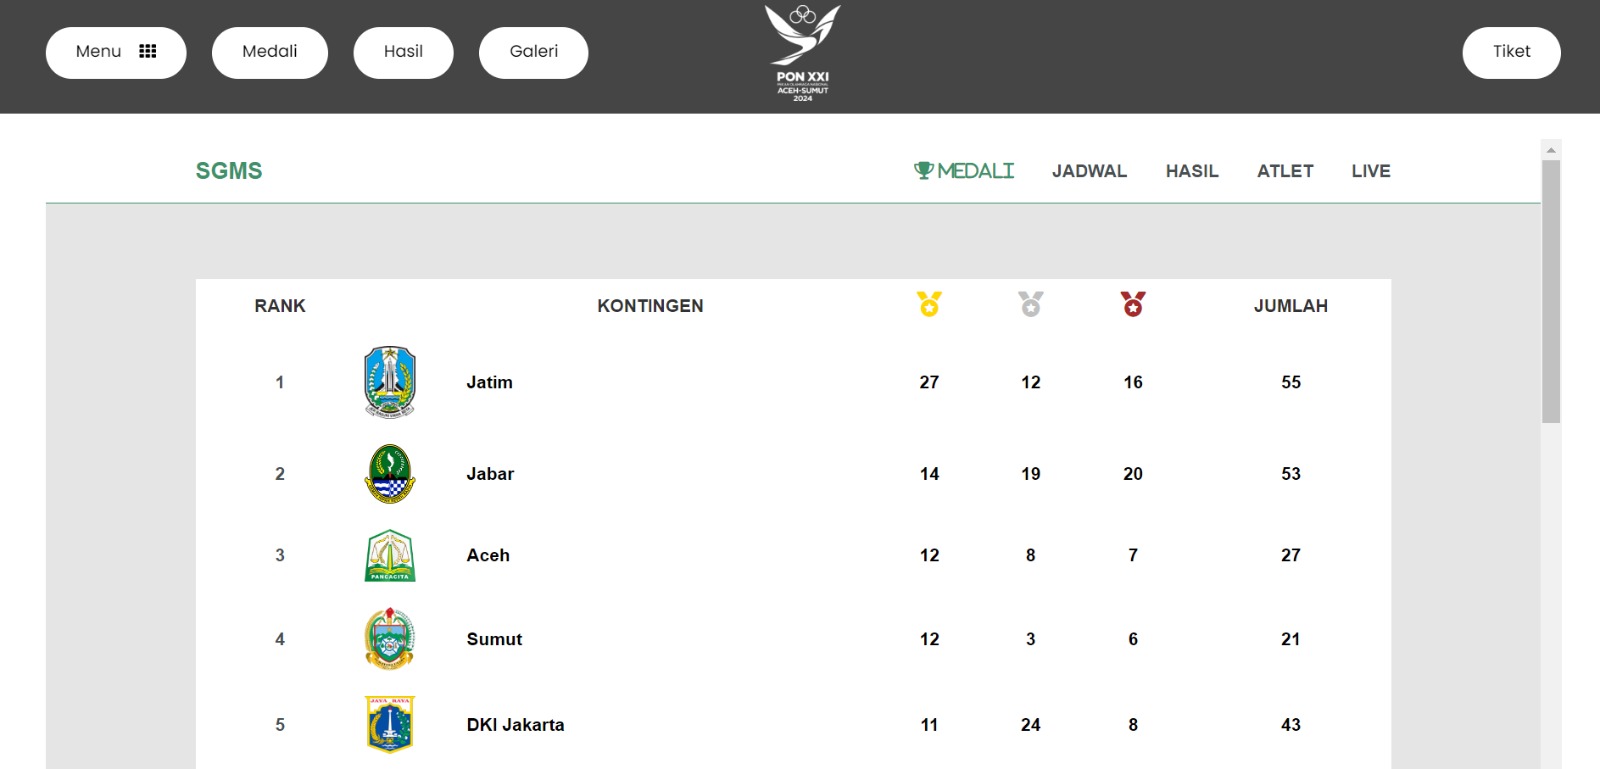The image size is (1600, 769).
Task: Click the Sumut province emblem
Action: tap(390, 639)
